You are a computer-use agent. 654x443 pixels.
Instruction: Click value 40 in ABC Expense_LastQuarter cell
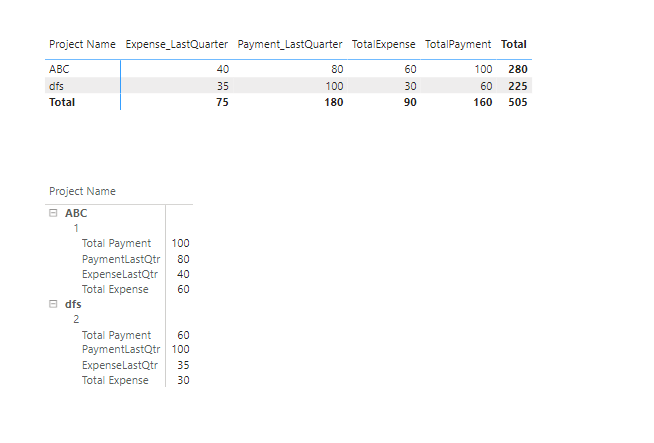click(223, 69)
